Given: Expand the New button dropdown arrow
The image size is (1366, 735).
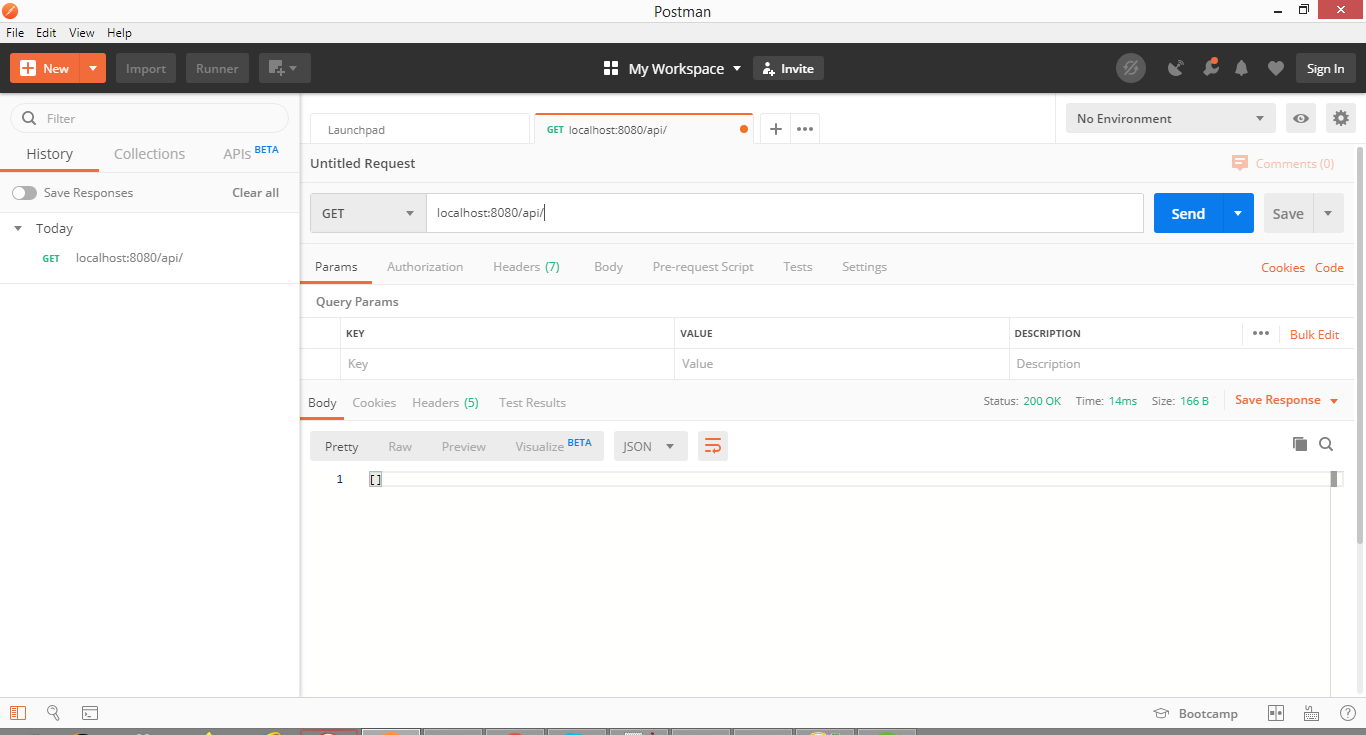Looking at the screenshot, I should pyautogui.click(x=92, y=68).
